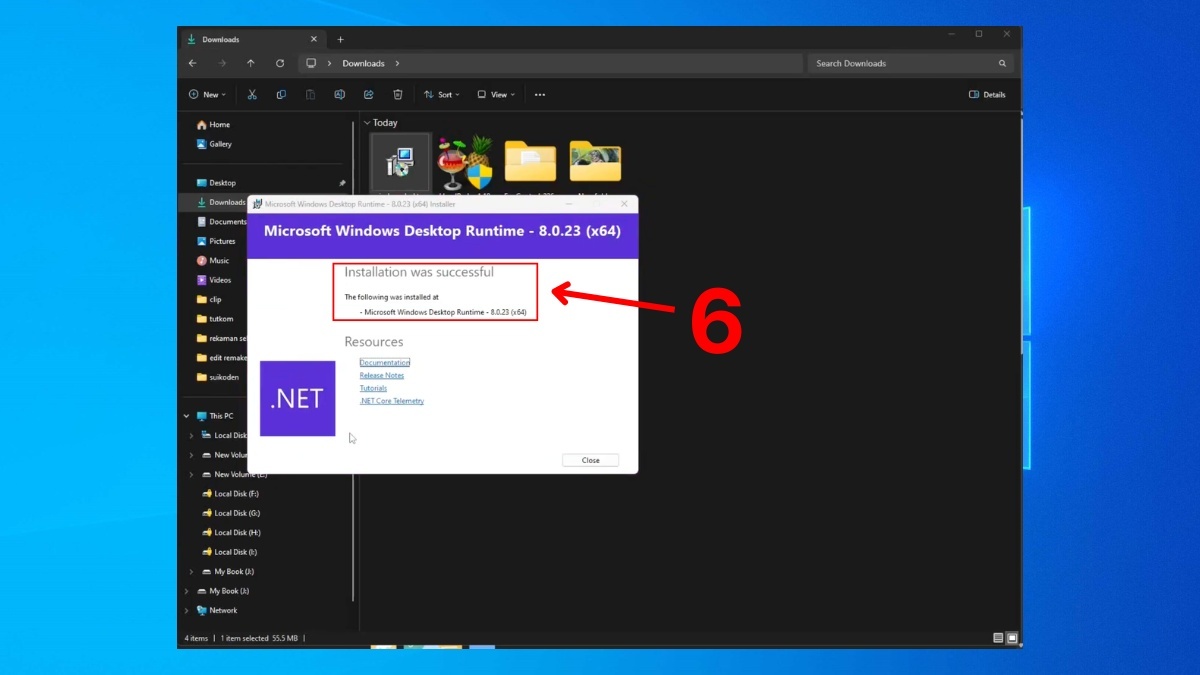Click the Rename icon in Explorer toolbar

pos(339,94)
